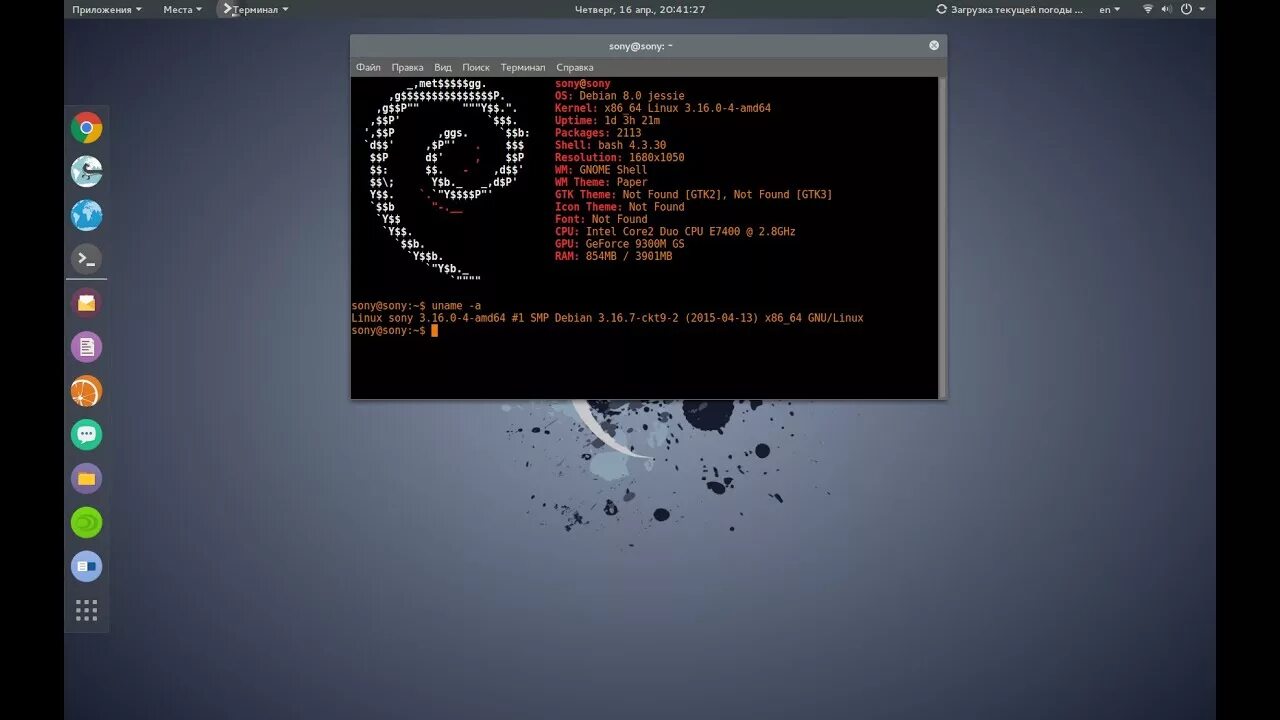Click the red 'sony@sony' header text

tap(583, 84)
